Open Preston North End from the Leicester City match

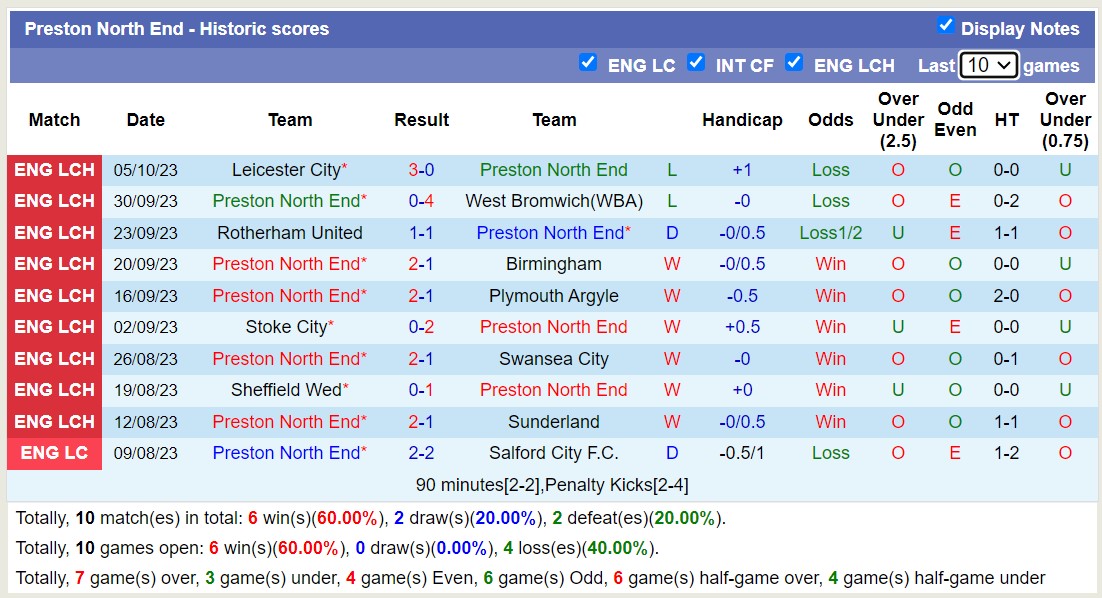pyautogui.click(x=553, y=169)
